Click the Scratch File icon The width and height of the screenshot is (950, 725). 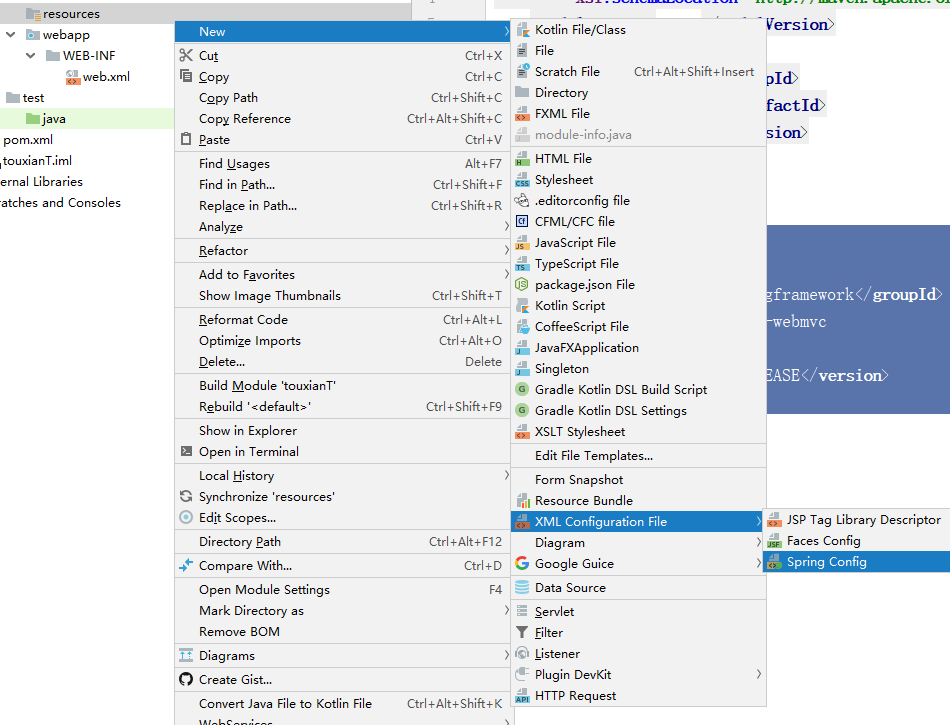(x=522, y=71)
